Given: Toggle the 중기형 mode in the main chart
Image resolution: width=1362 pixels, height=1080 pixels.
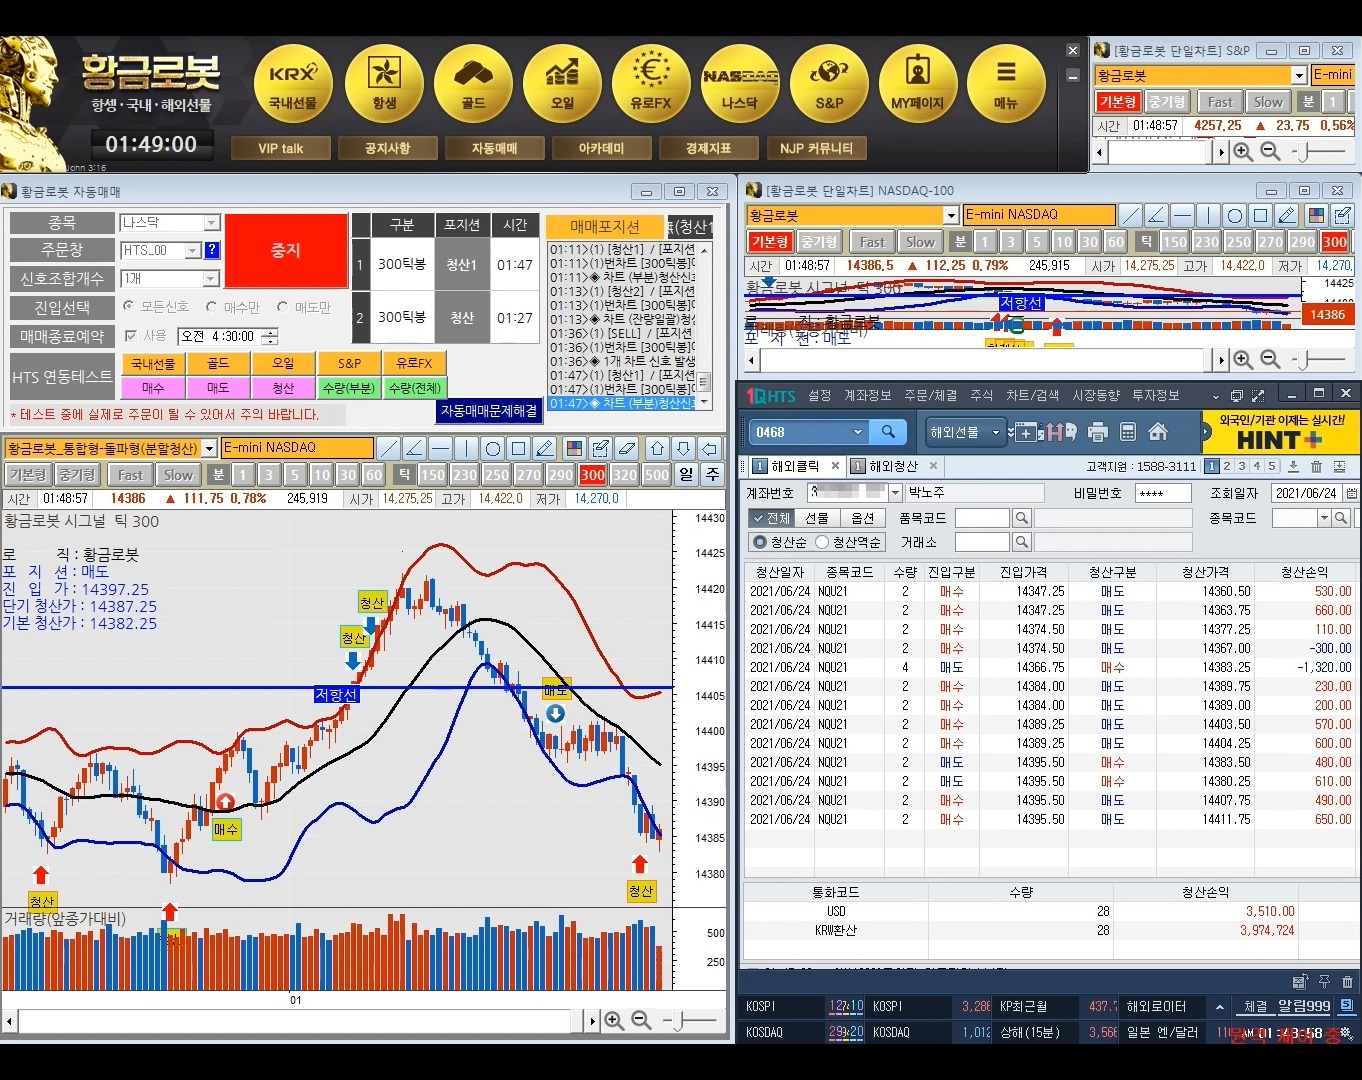Looking at the screenshot, I should coord(77,474).
